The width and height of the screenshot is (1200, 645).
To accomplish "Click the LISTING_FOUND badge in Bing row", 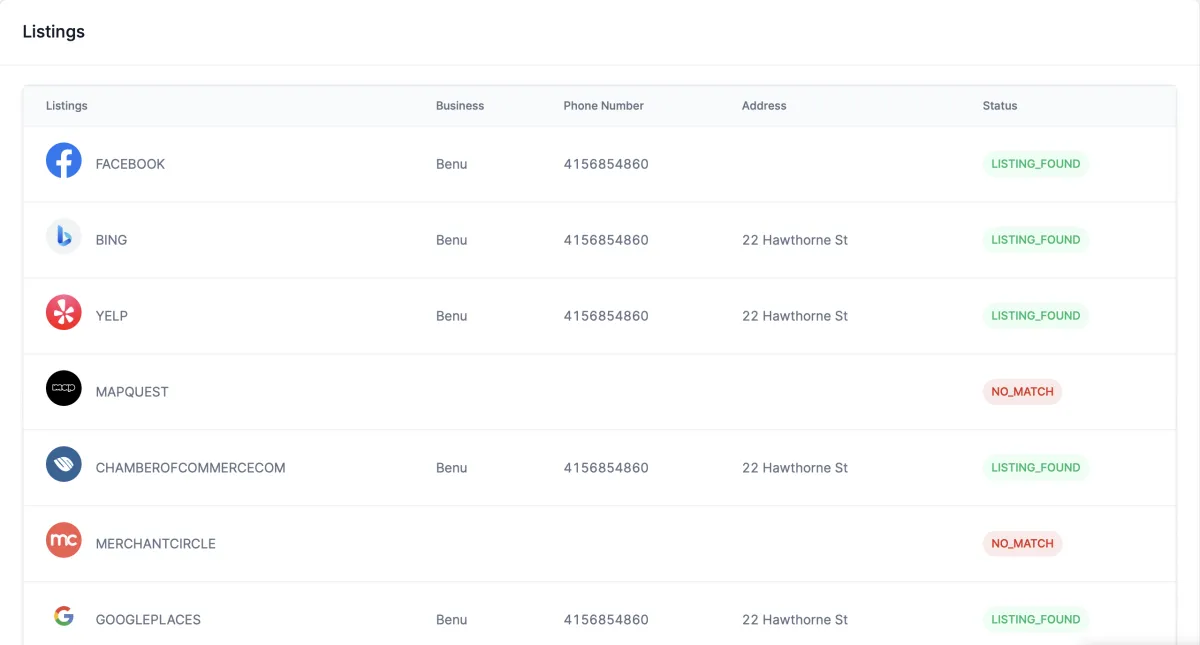I will (1035, 240).
